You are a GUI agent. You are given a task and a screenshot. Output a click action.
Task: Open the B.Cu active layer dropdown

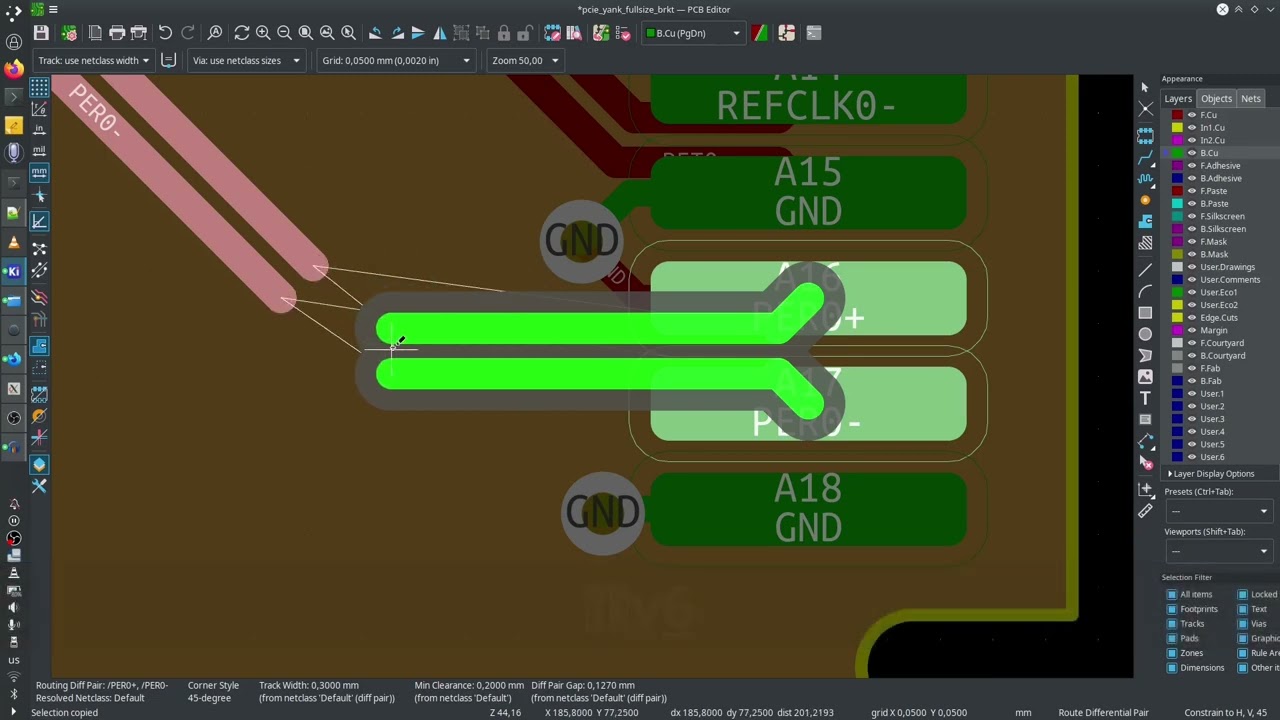[x=693, y=33]
